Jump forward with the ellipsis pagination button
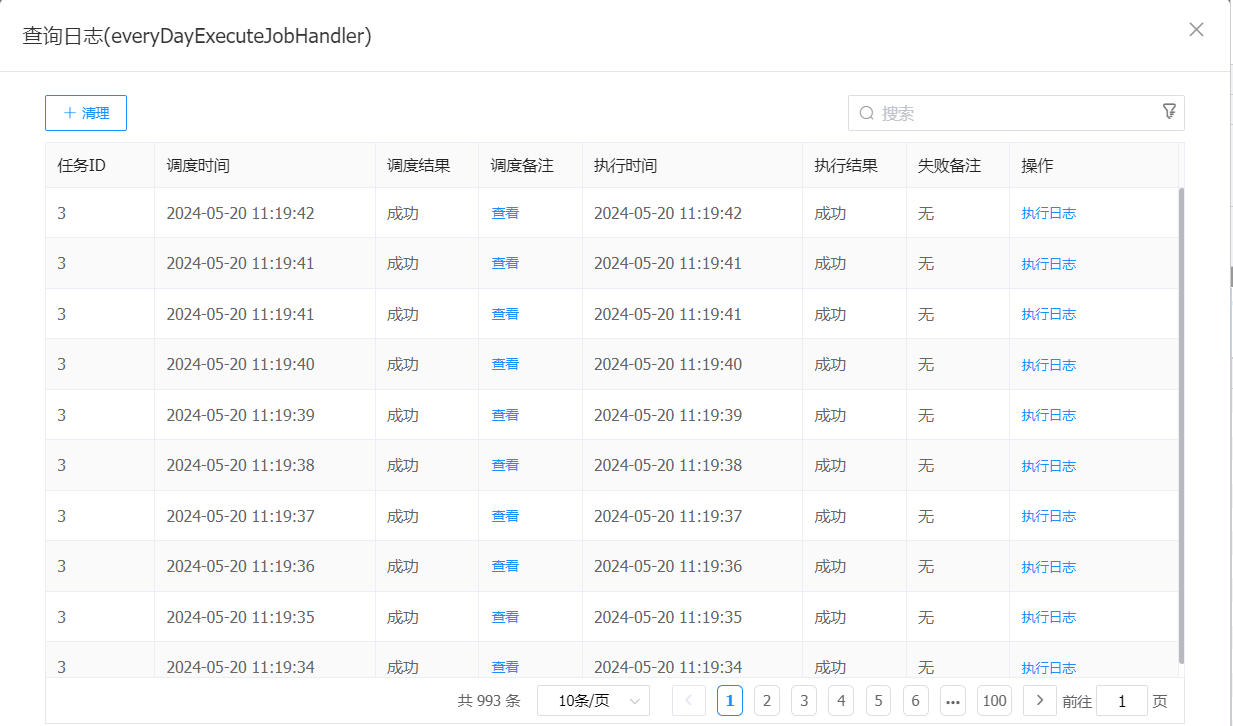The width and height of the screenshot is (1233, 726). click(953, 701)
